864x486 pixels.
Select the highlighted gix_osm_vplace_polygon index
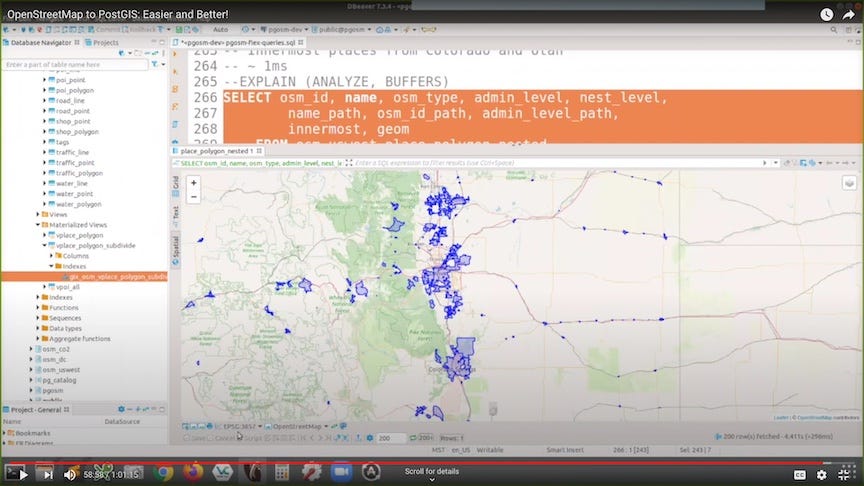coord(84,277)
